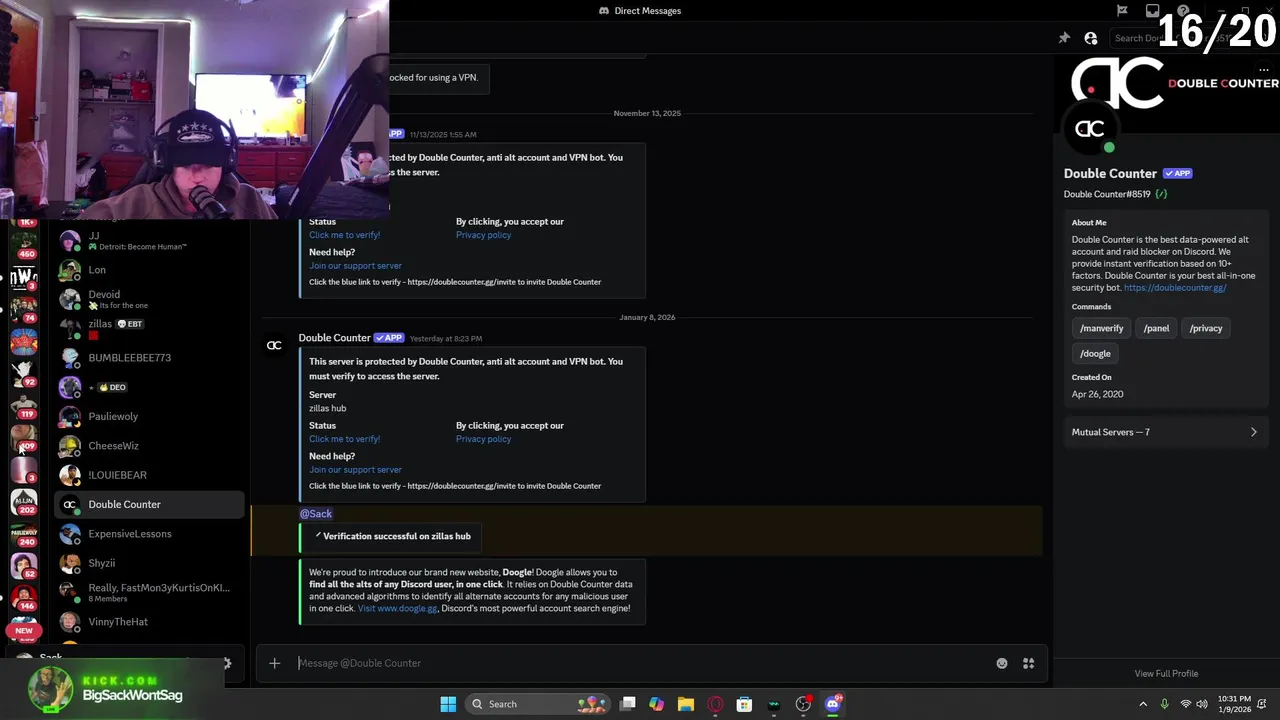
Task: Open Double Counter author name in chat
Action: tap(334, 338)
